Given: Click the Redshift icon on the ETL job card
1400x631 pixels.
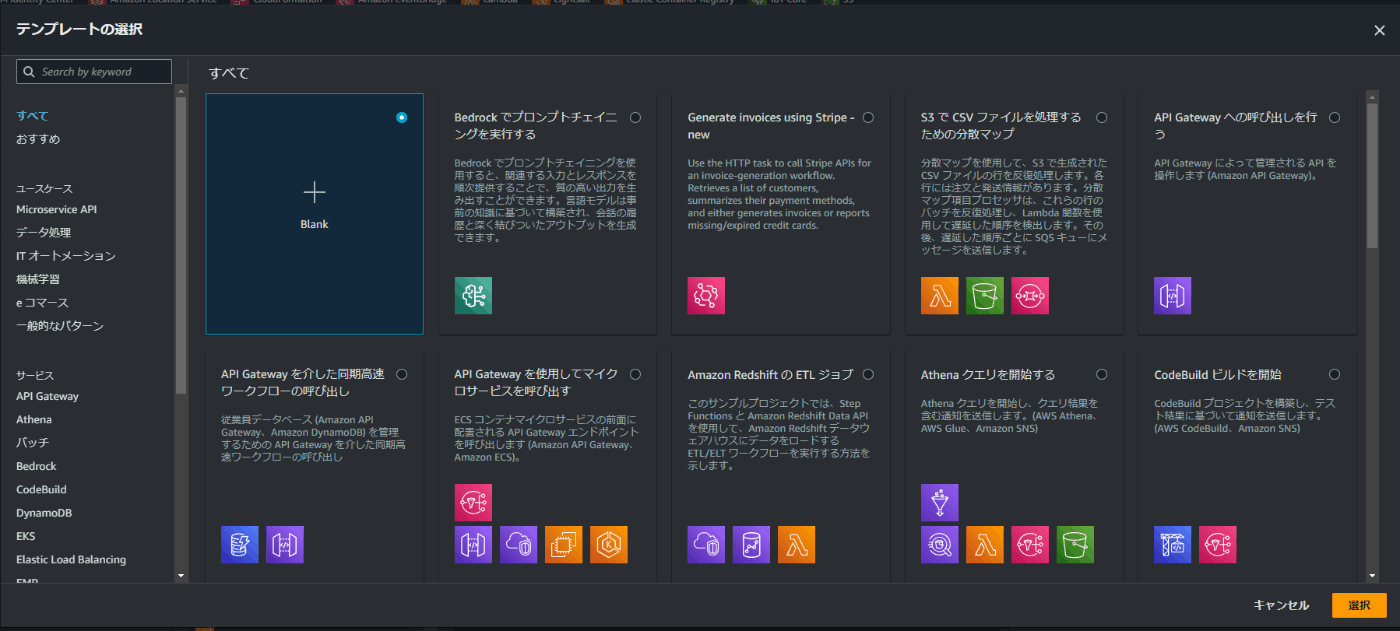Looking at the screenshot, I should point(751,545).
